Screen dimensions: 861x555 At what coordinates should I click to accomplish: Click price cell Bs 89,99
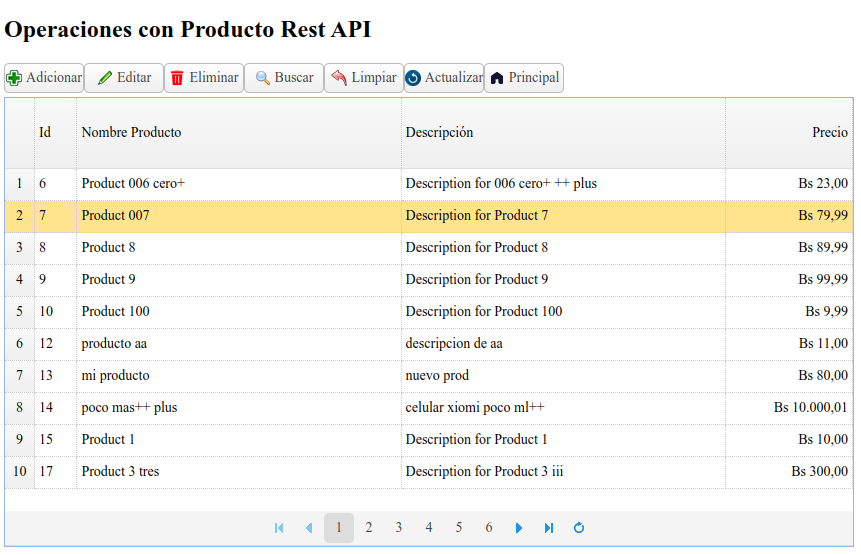click(x=789, y=248)
